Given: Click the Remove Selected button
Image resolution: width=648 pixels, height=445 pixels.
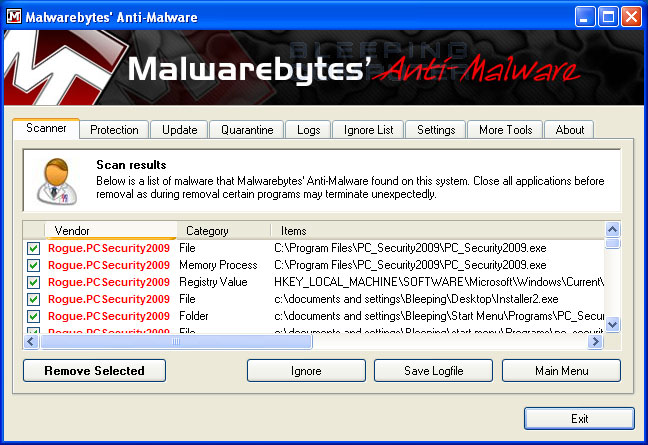Looking at the screenshot, I should (94, 371).
